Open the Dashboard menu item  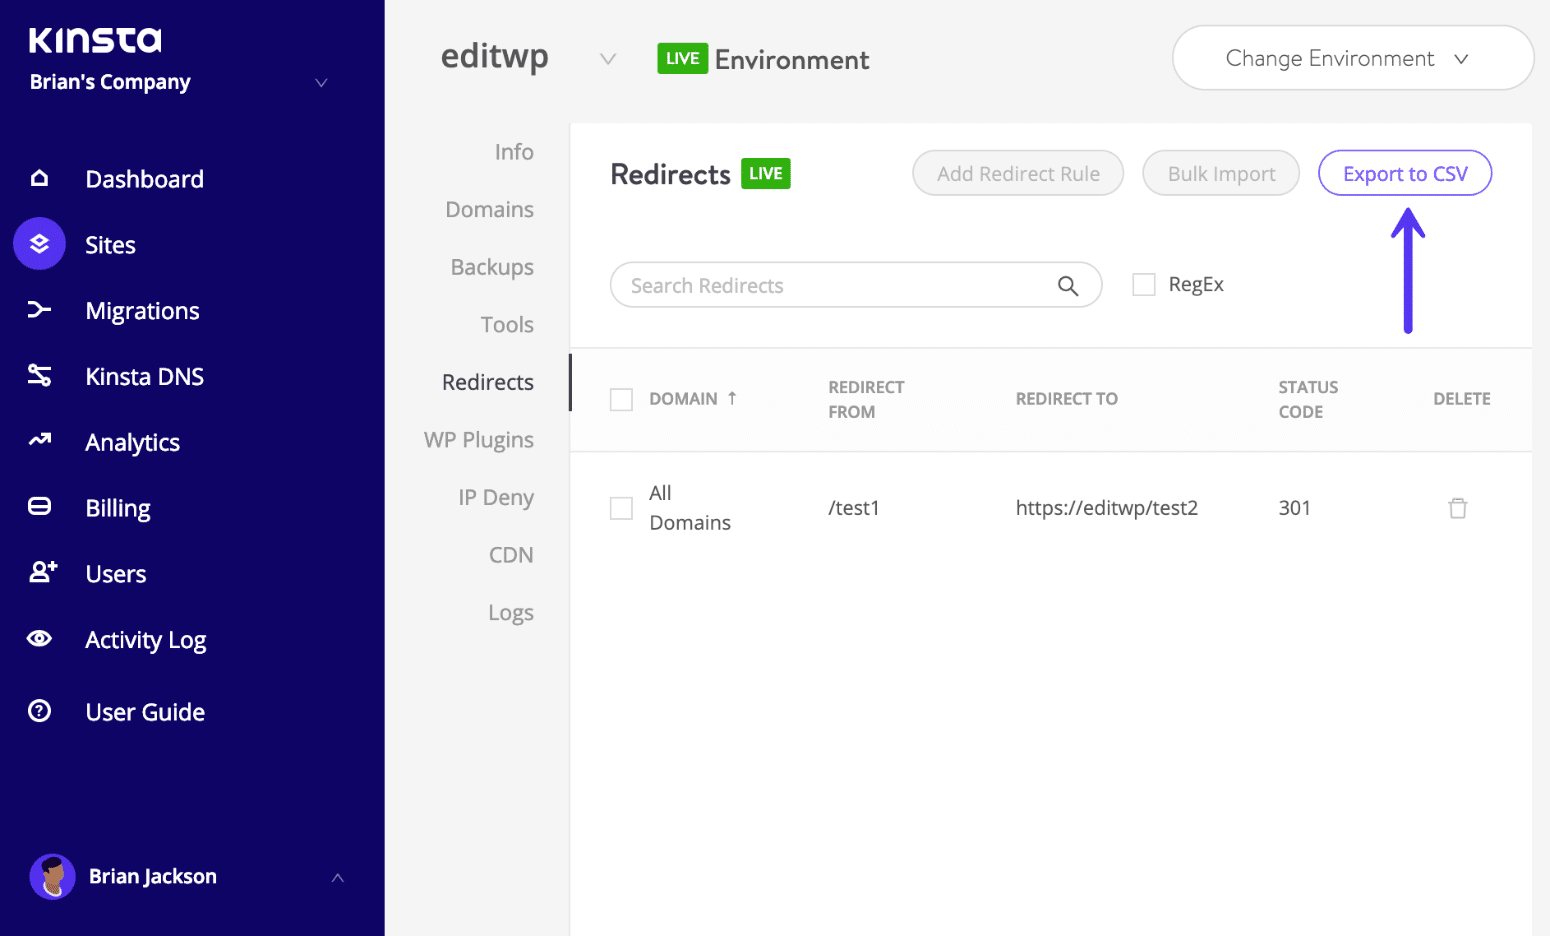click(x=145, y=179)
